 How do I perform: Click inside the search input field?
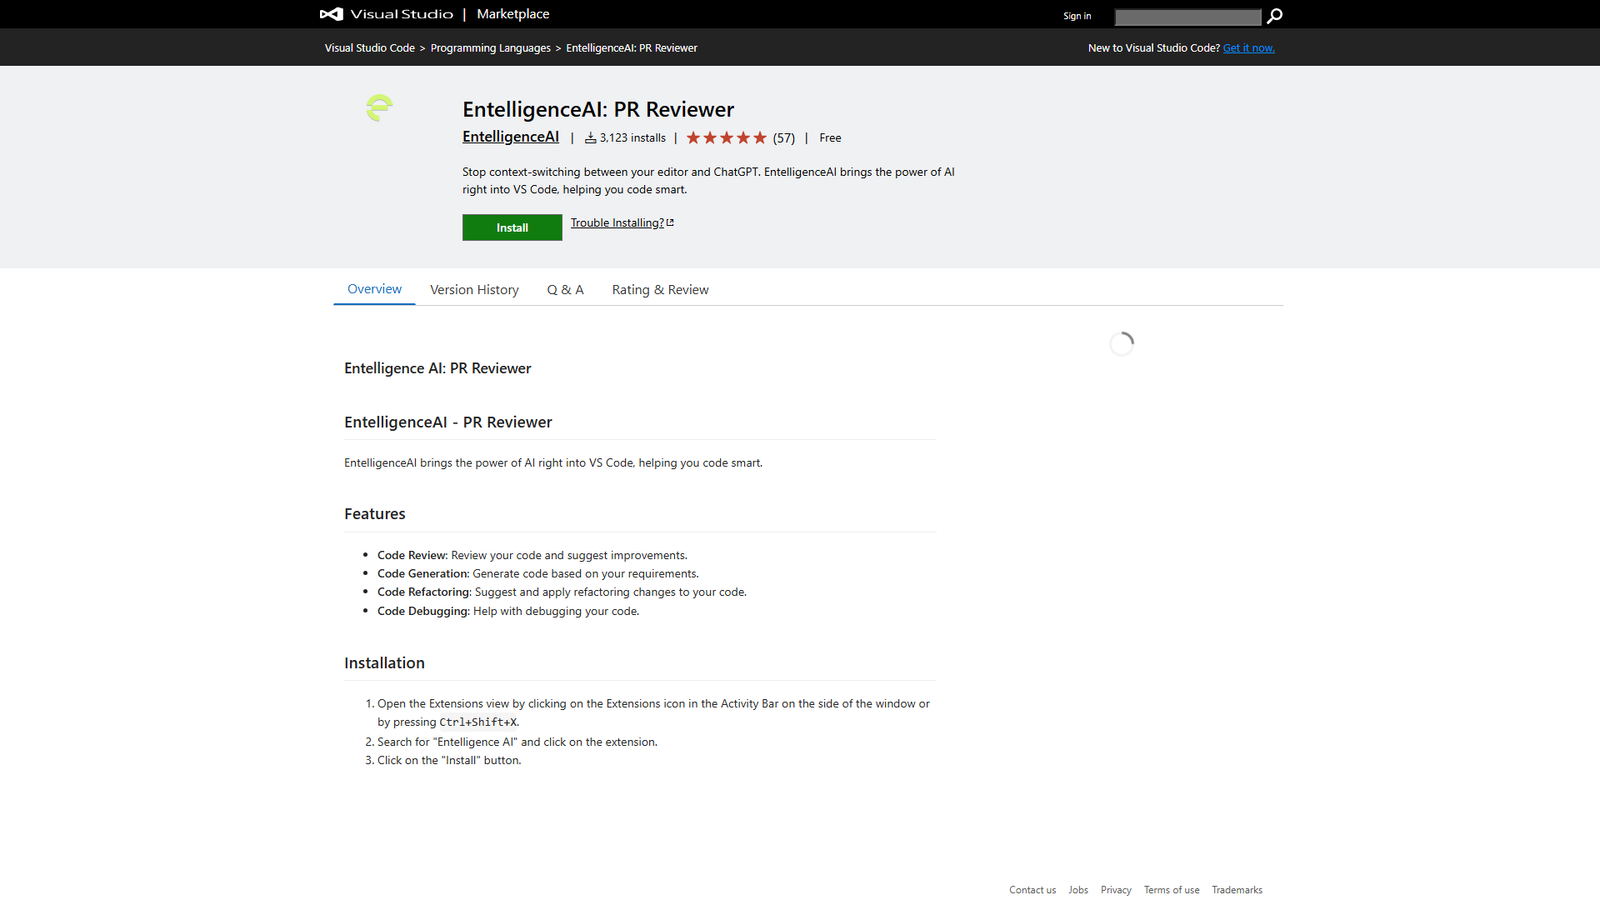tap(1188, 16)
